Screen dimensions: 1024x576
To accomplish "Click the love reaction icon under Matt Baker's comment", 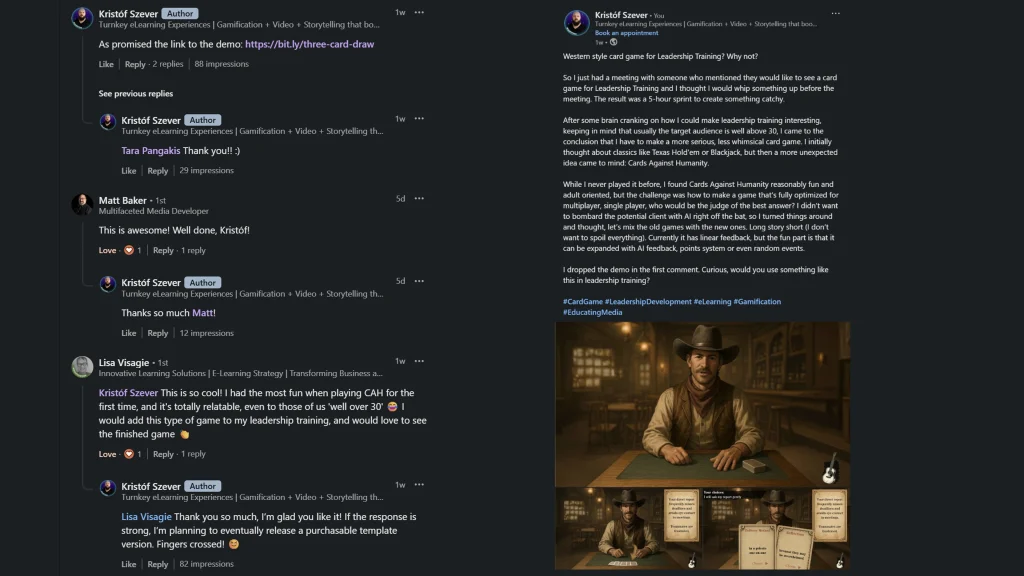I will click(129, 250).
